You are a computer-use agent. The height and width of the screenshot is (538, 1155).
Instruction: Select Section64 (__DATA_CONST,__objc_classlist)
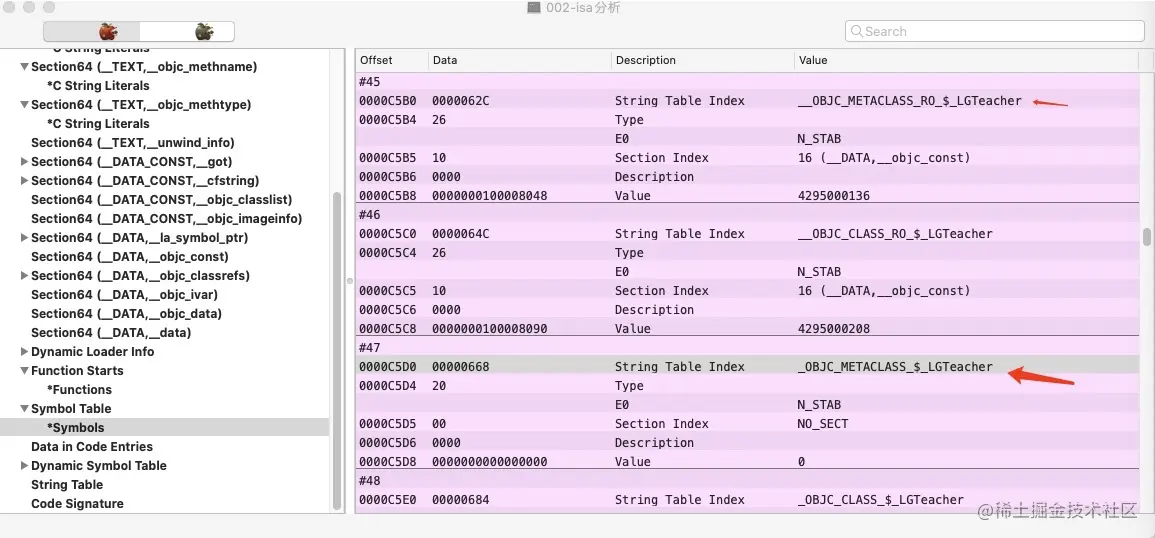pyautogui.click(x=161, y=200)
